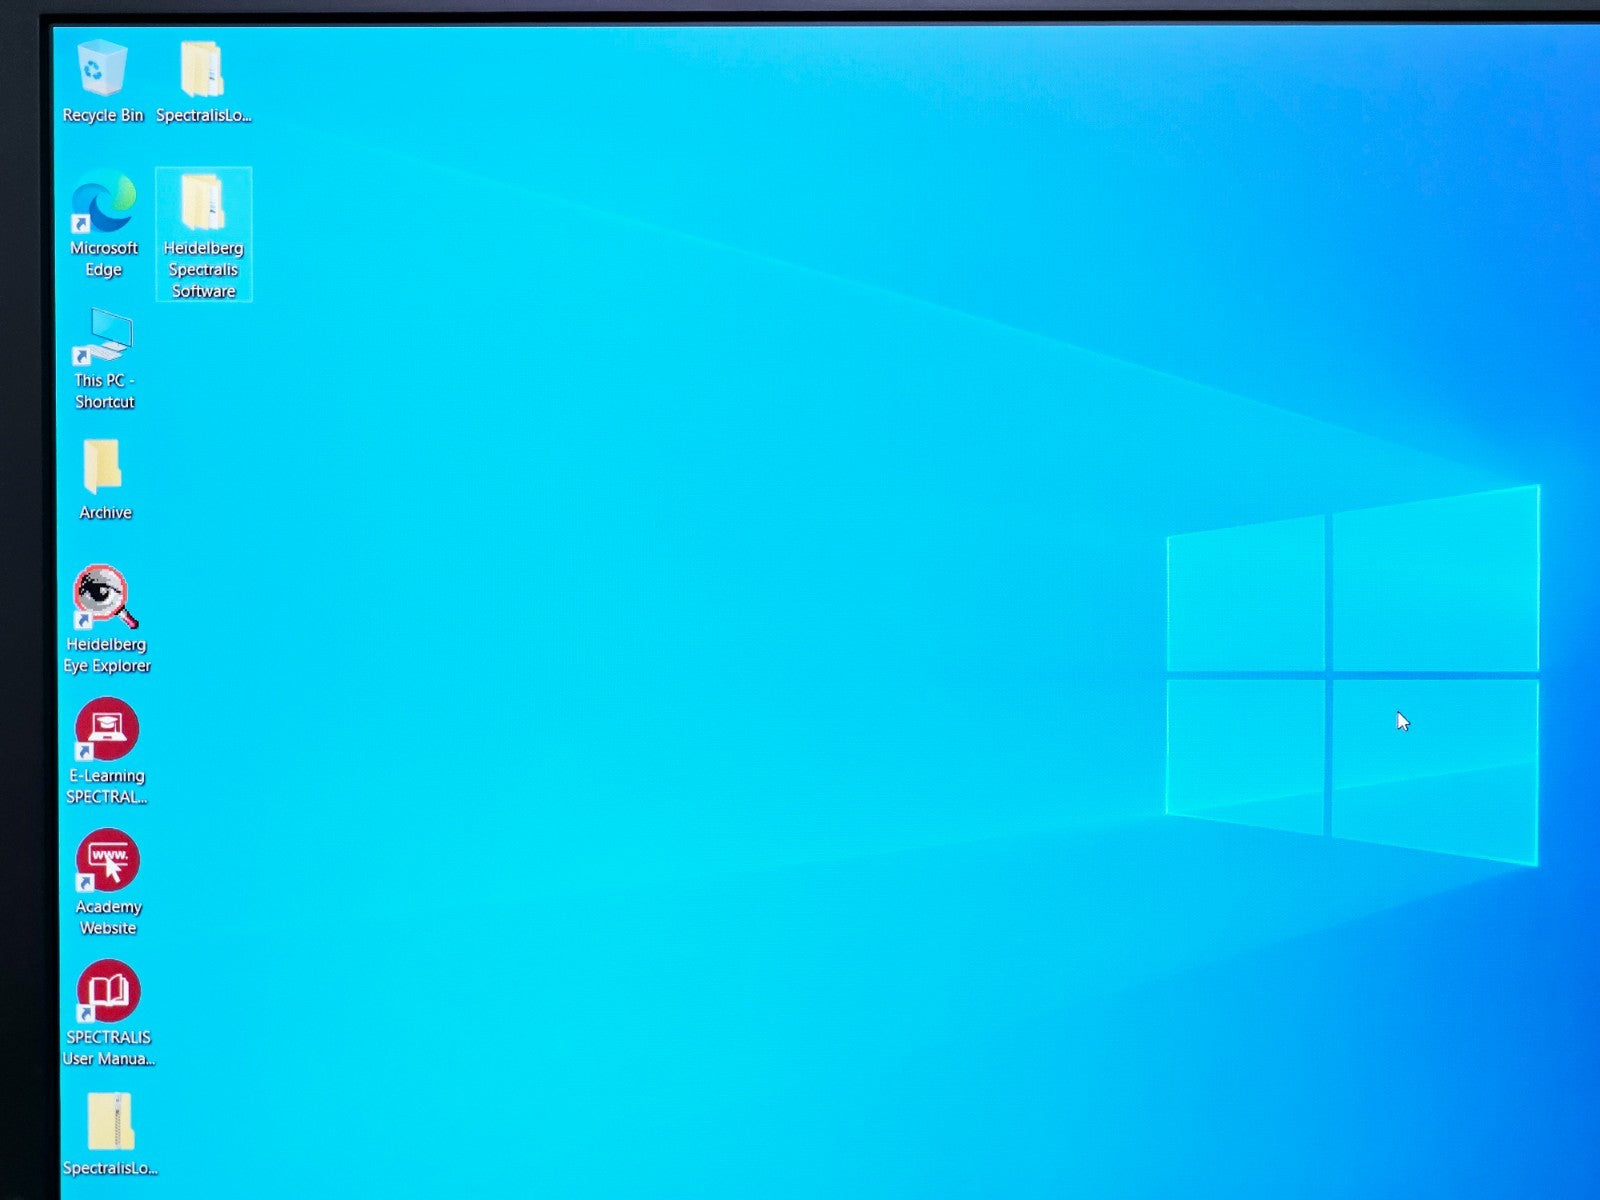The height and width of the screenshot is (1200, 1600).
Task: Select the Academy Website www icon
Action: [108, 860]
